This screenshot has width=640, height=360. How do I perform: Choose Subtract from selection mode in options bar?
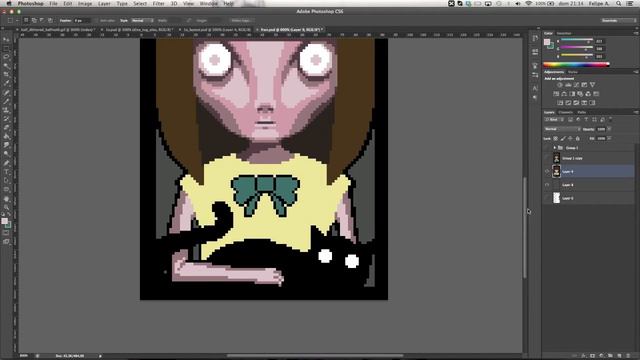(x=42, y=20)
